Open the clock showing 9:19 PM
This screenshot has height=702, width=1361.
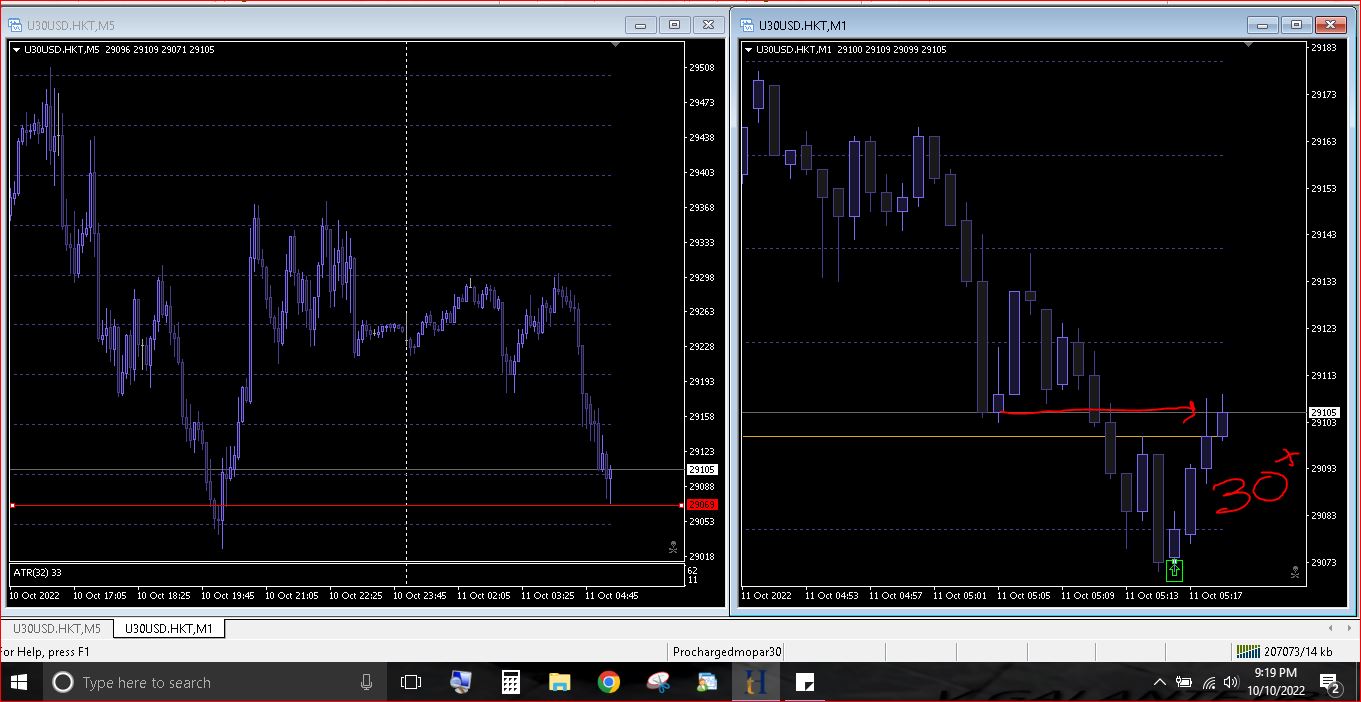pyautogui.click(x=1275, y=682)
